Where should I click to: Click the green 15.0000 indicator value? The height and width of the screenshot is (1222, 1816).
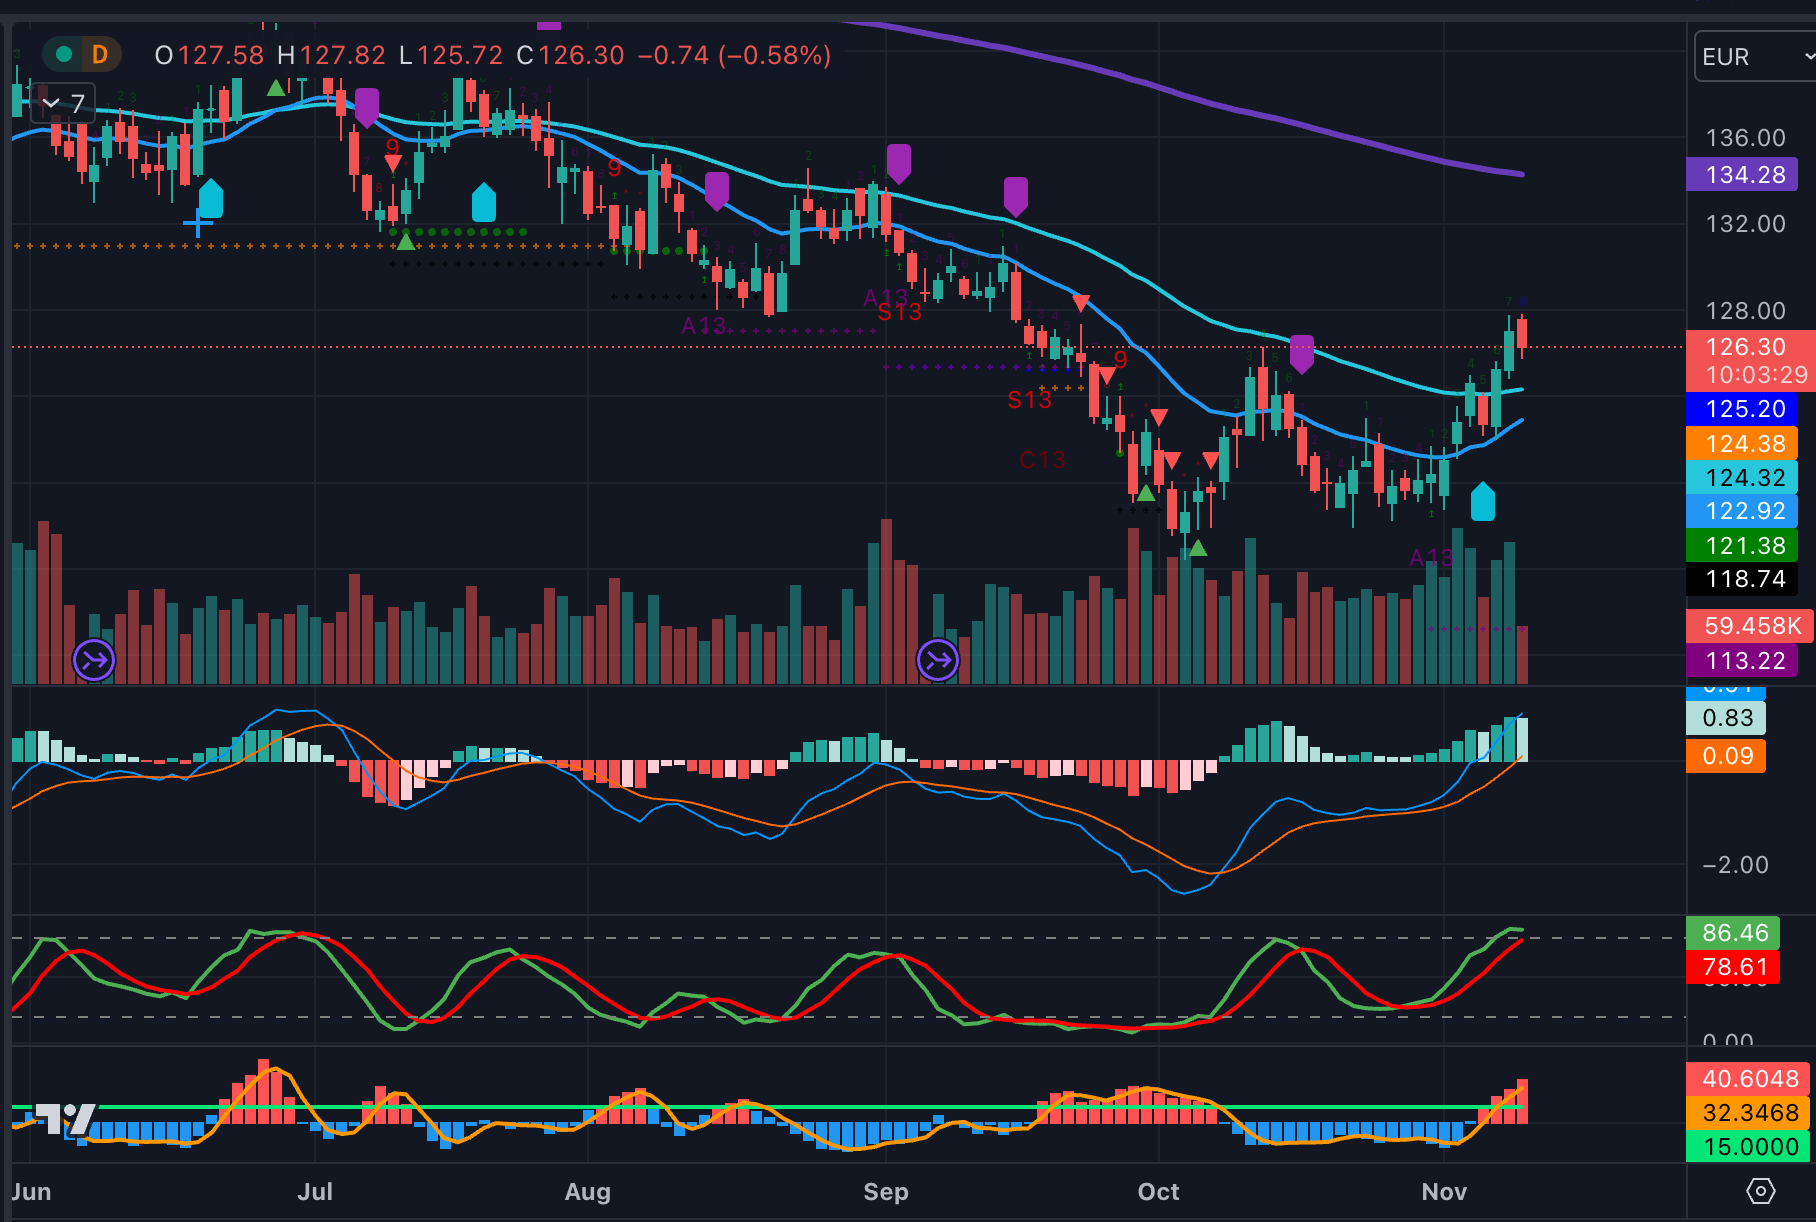(1749, 1147)
